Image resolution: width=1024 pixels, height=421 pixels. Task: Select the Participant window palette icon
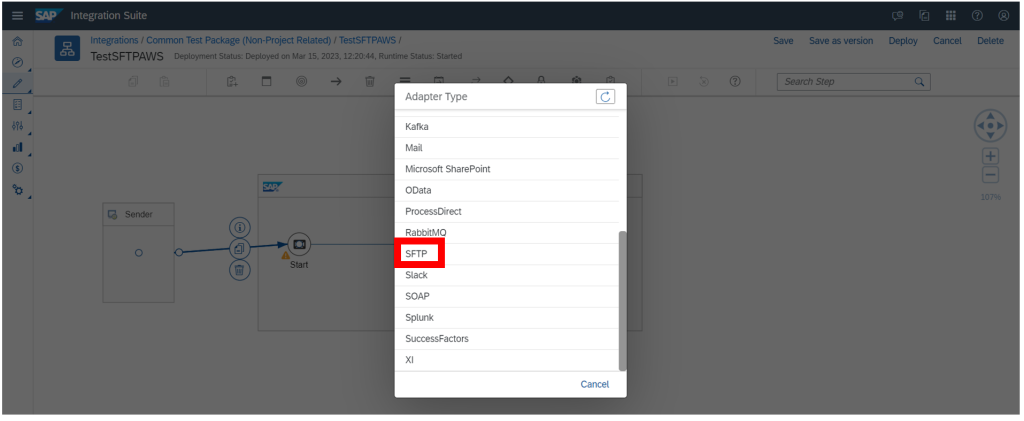coord(266,82)
